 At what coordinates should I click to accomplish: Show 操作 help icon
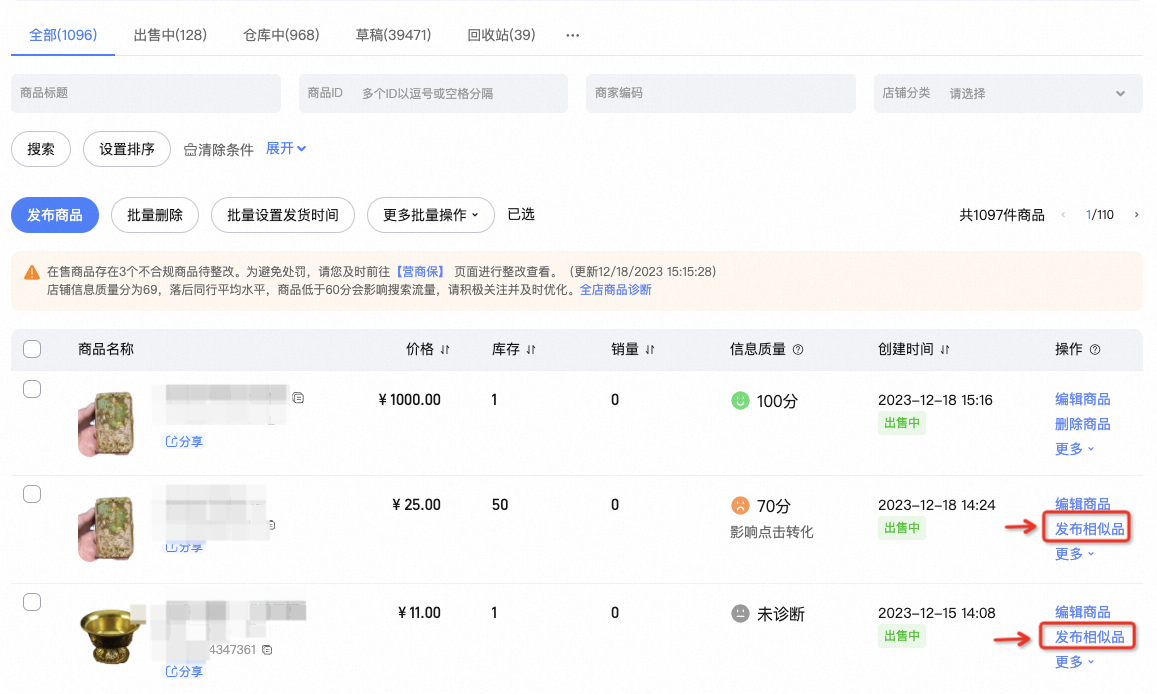pos(1095,350)
